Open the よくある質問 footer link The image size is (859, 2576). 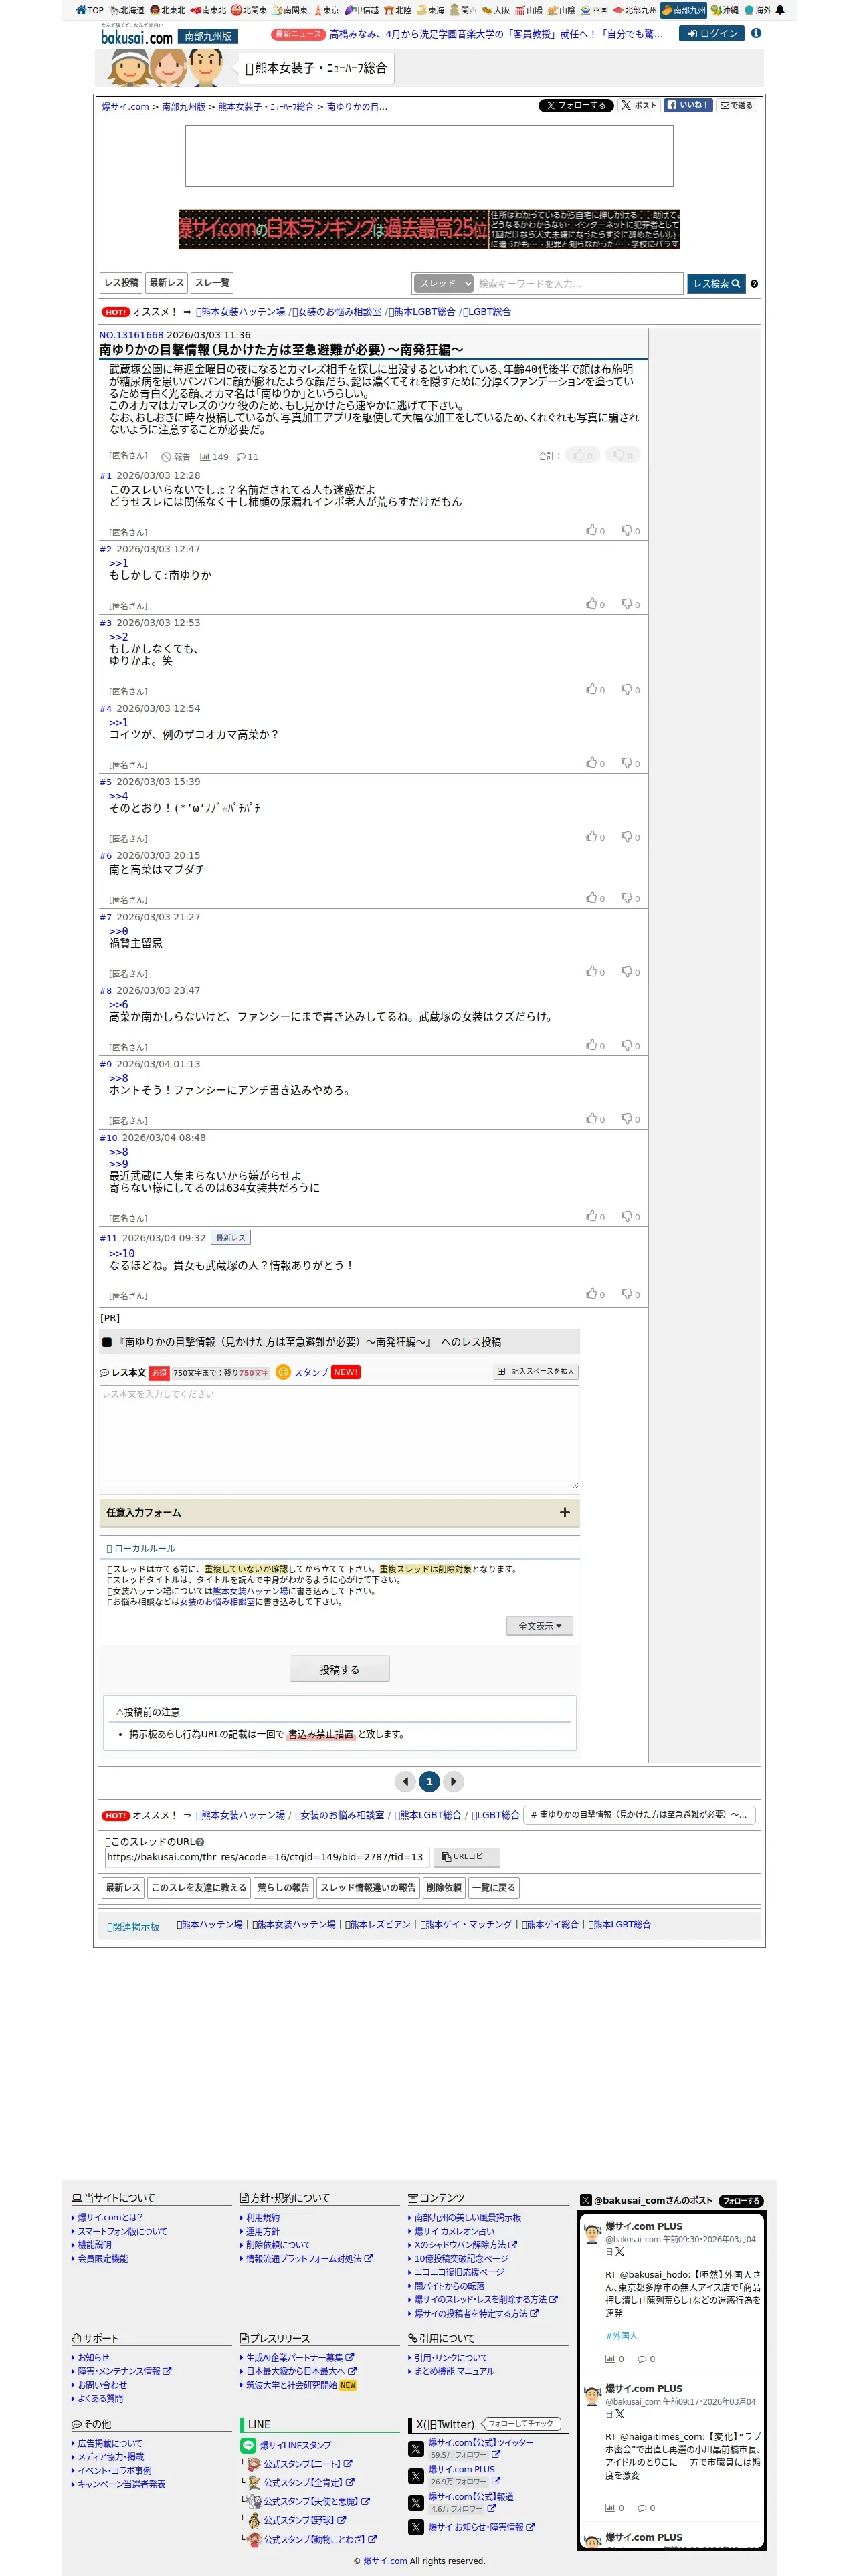(x=100, y=2398)
